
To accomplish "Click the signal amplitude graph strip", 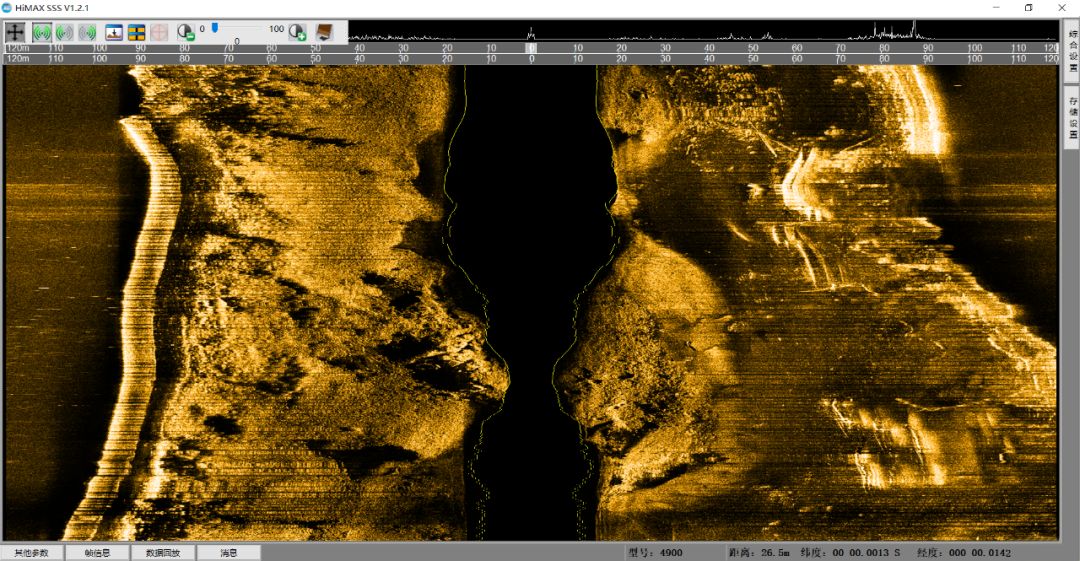I will (x=703, y=31).
